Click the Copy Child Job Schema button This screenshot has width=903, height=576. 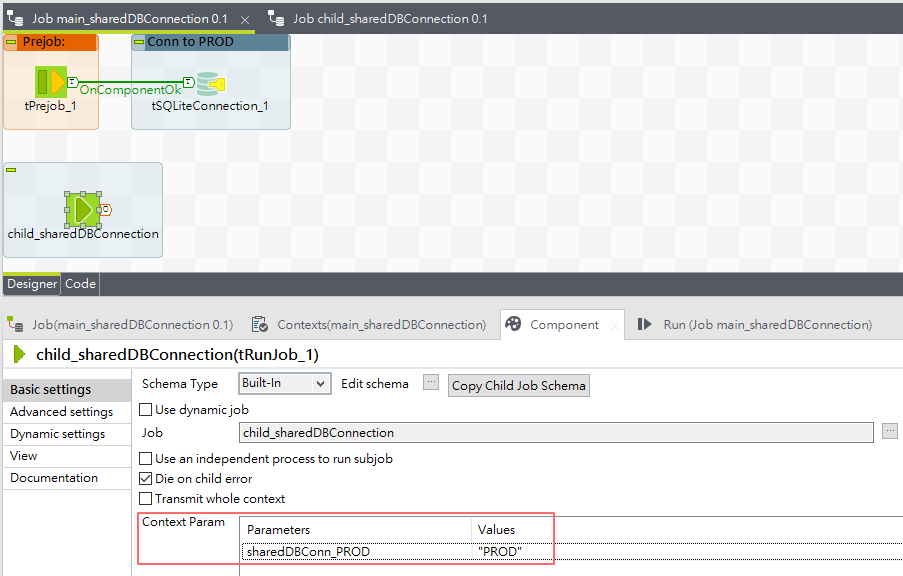click(x=518, y=385)
